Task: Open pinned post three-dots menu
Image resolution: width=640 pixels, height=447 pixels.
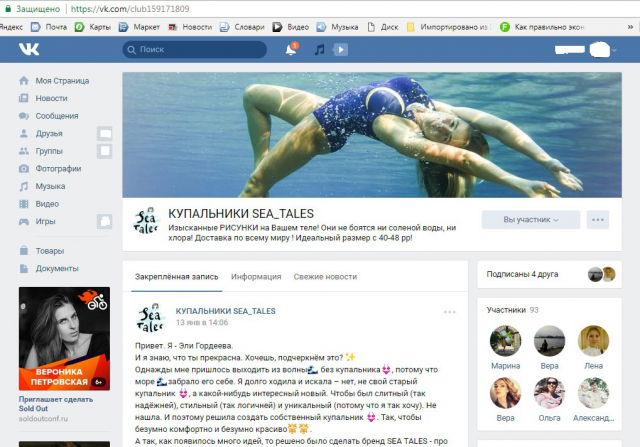Action: tap(449, 312)
